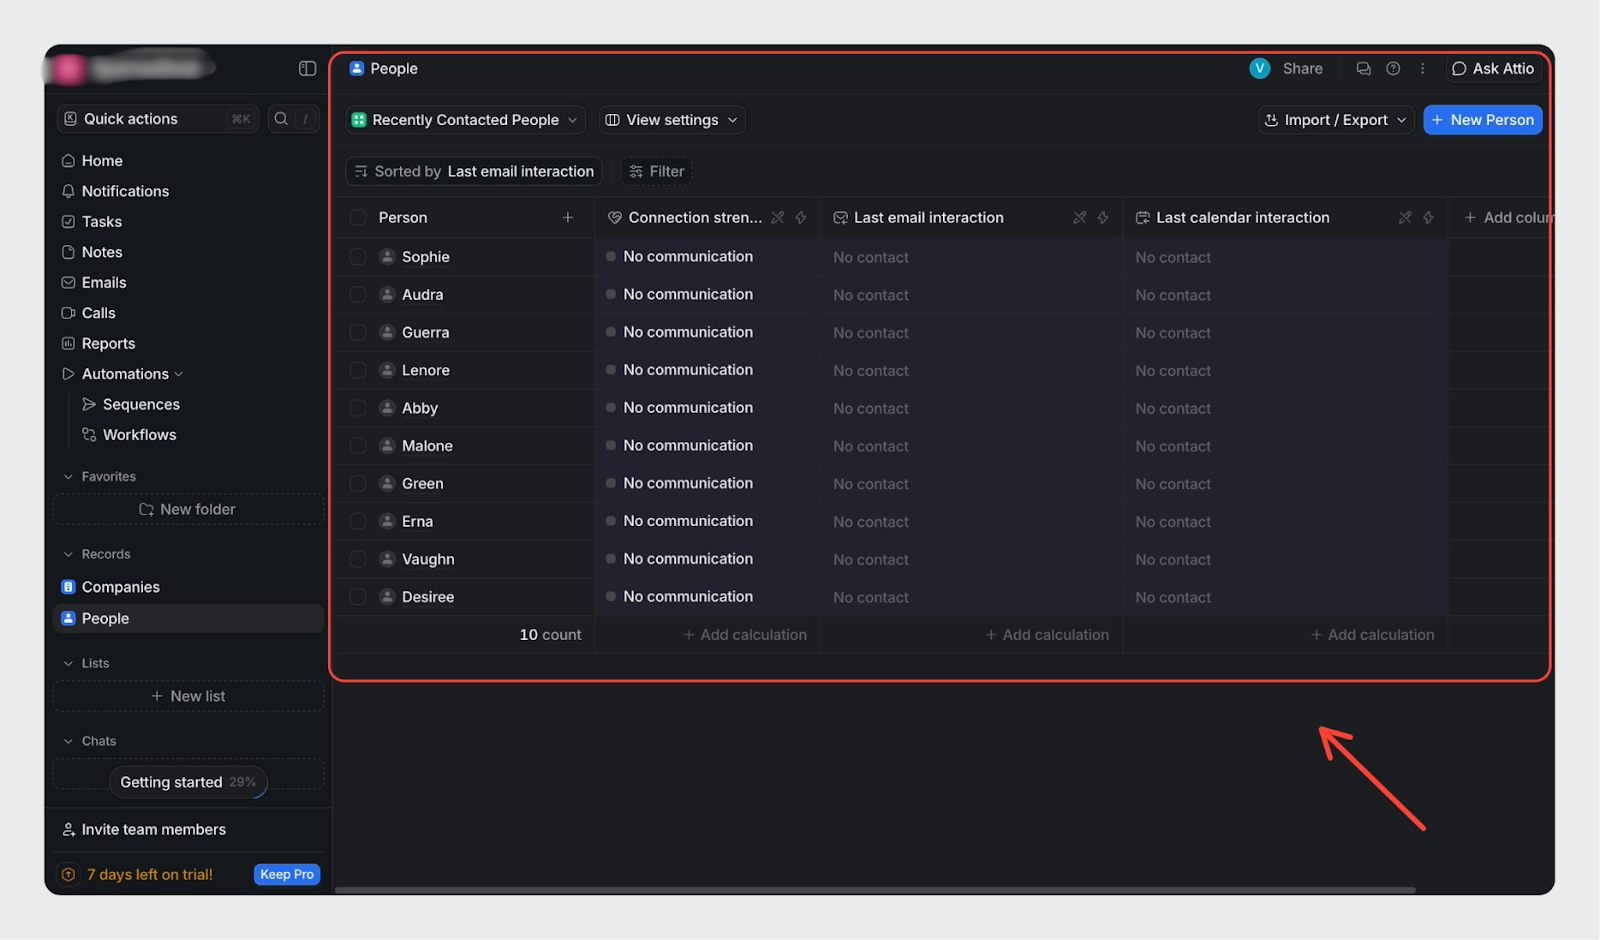
Task: Click the help question mark icon
Action: 1393,69
